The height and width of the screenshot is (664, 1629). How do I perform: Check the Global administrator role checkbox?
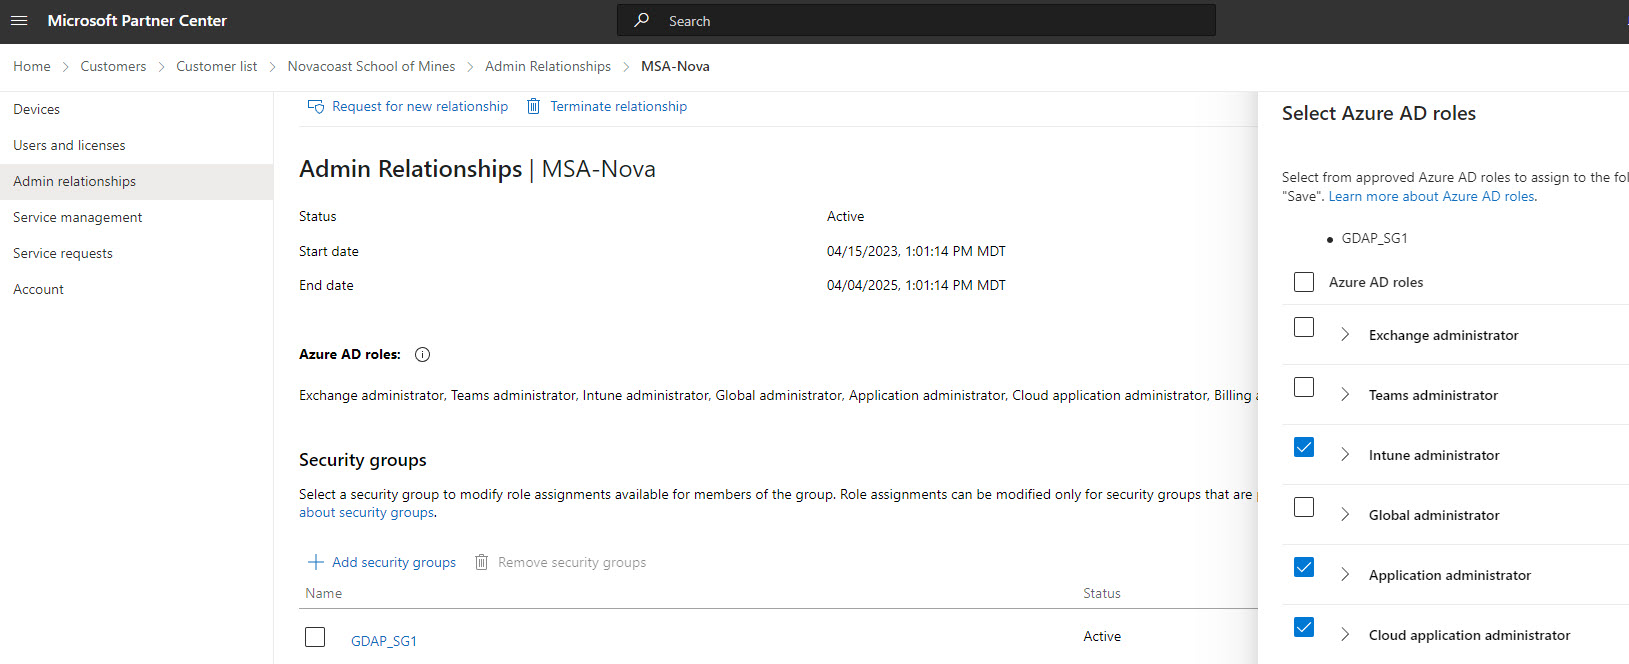pos(1304,507)
